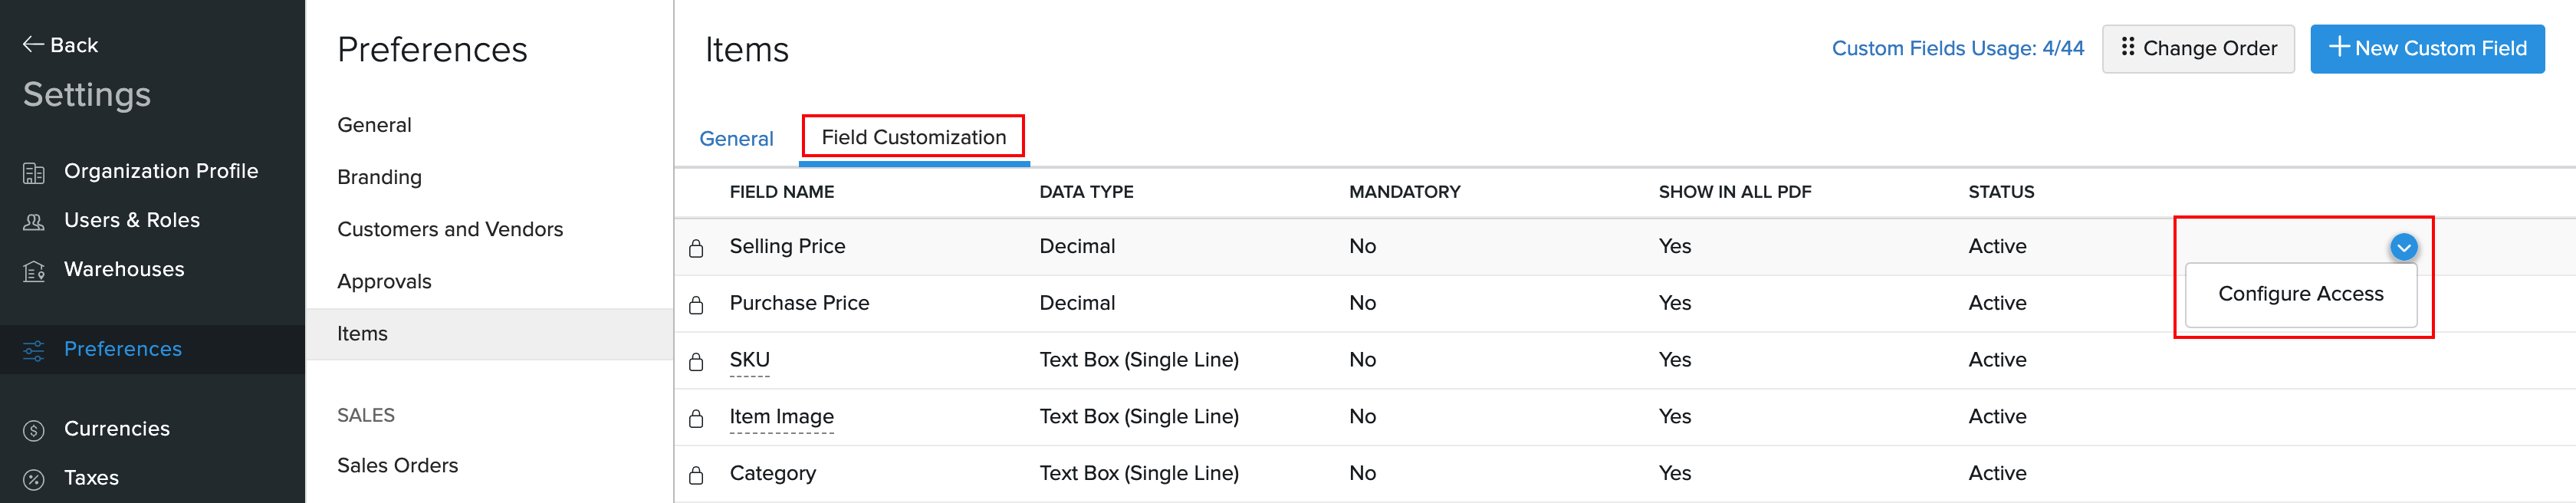Click the Currencies dollar icon

[34, 430]
